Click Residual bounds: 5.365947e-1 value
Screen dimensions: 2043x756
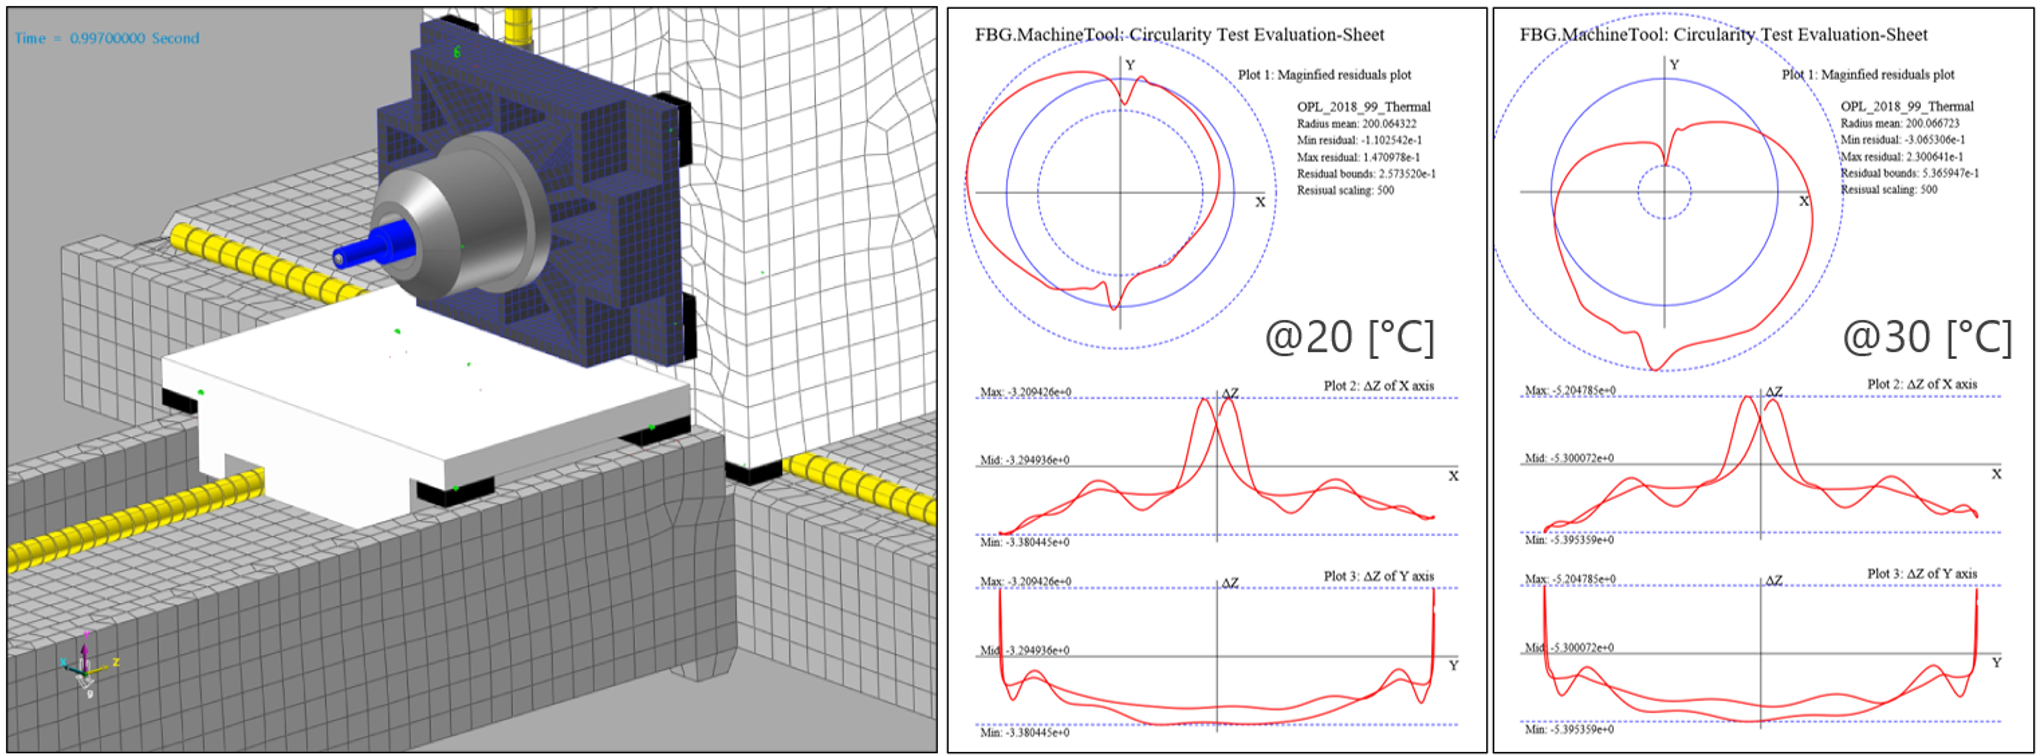coord(1909,173)
